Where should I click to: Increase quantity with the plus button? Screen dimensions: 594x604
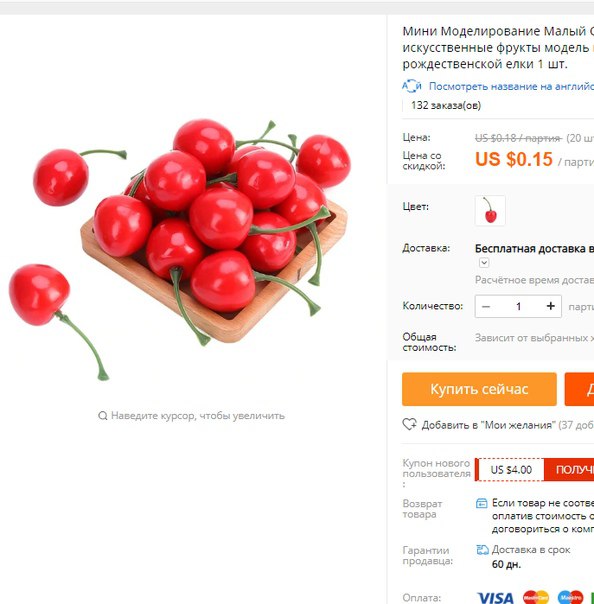pyautogui.click(x=550, y=306)
